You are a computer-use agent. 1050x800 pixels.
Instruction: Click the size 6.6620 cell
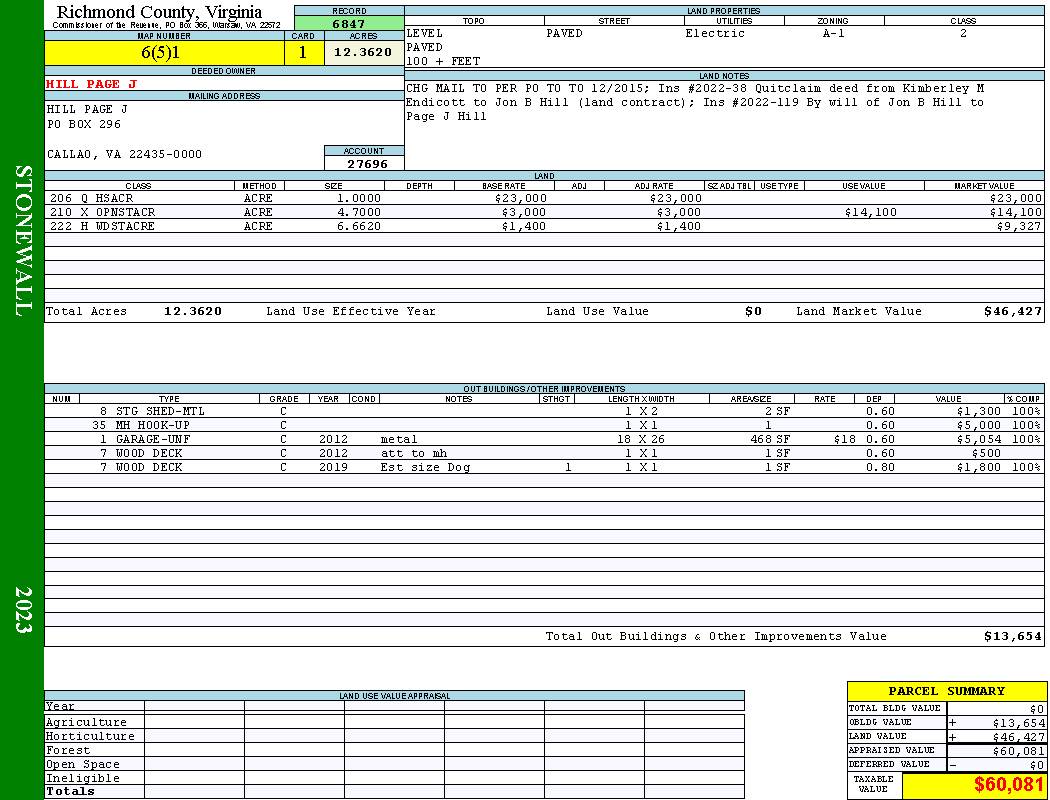(x=359, y=226)
